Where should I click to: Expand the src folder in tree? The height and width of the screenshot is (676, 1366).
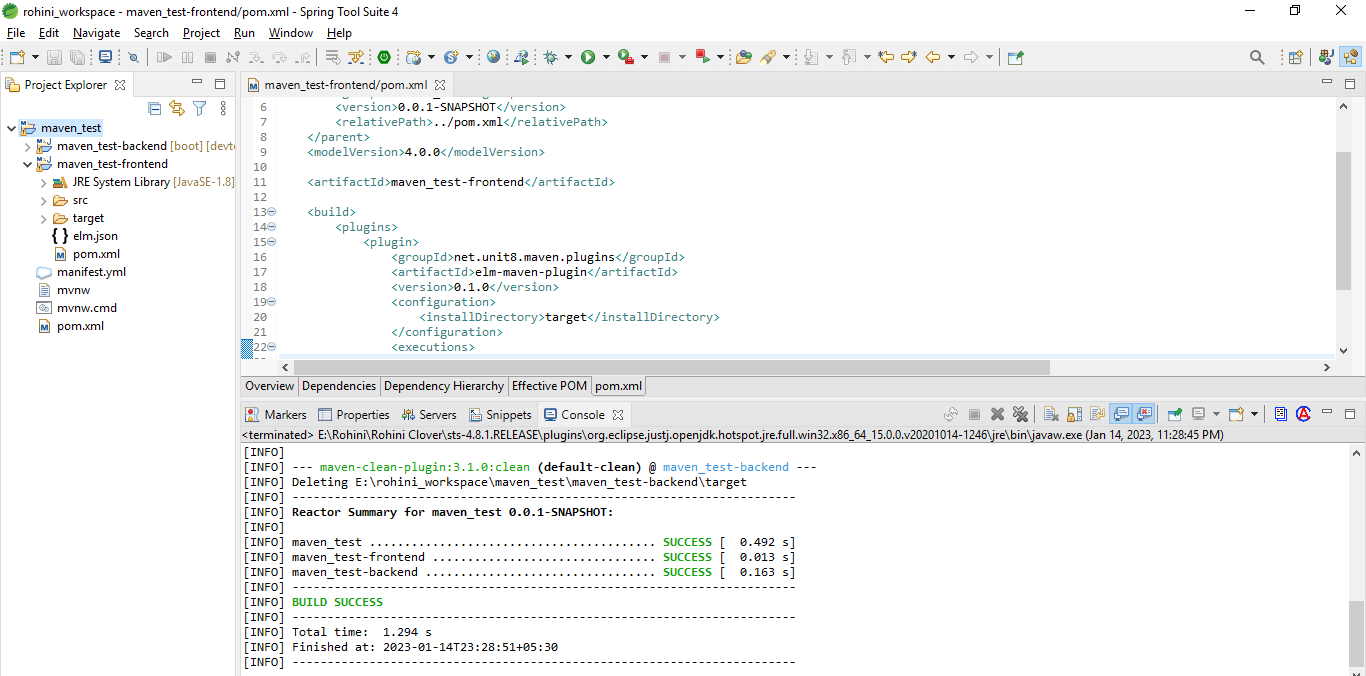tap(43, 200)
